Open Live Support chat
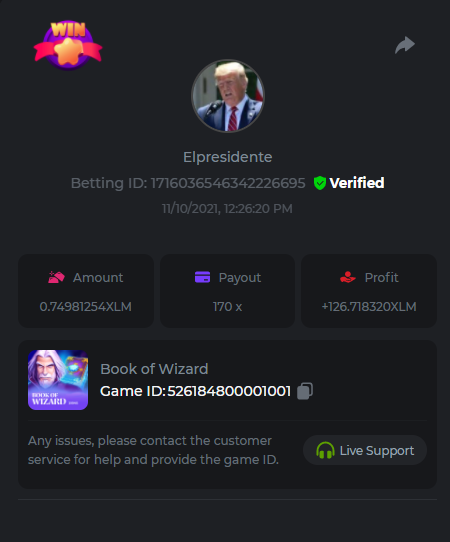This screenshot has width=450, height=542. click(x=365, y=450)
